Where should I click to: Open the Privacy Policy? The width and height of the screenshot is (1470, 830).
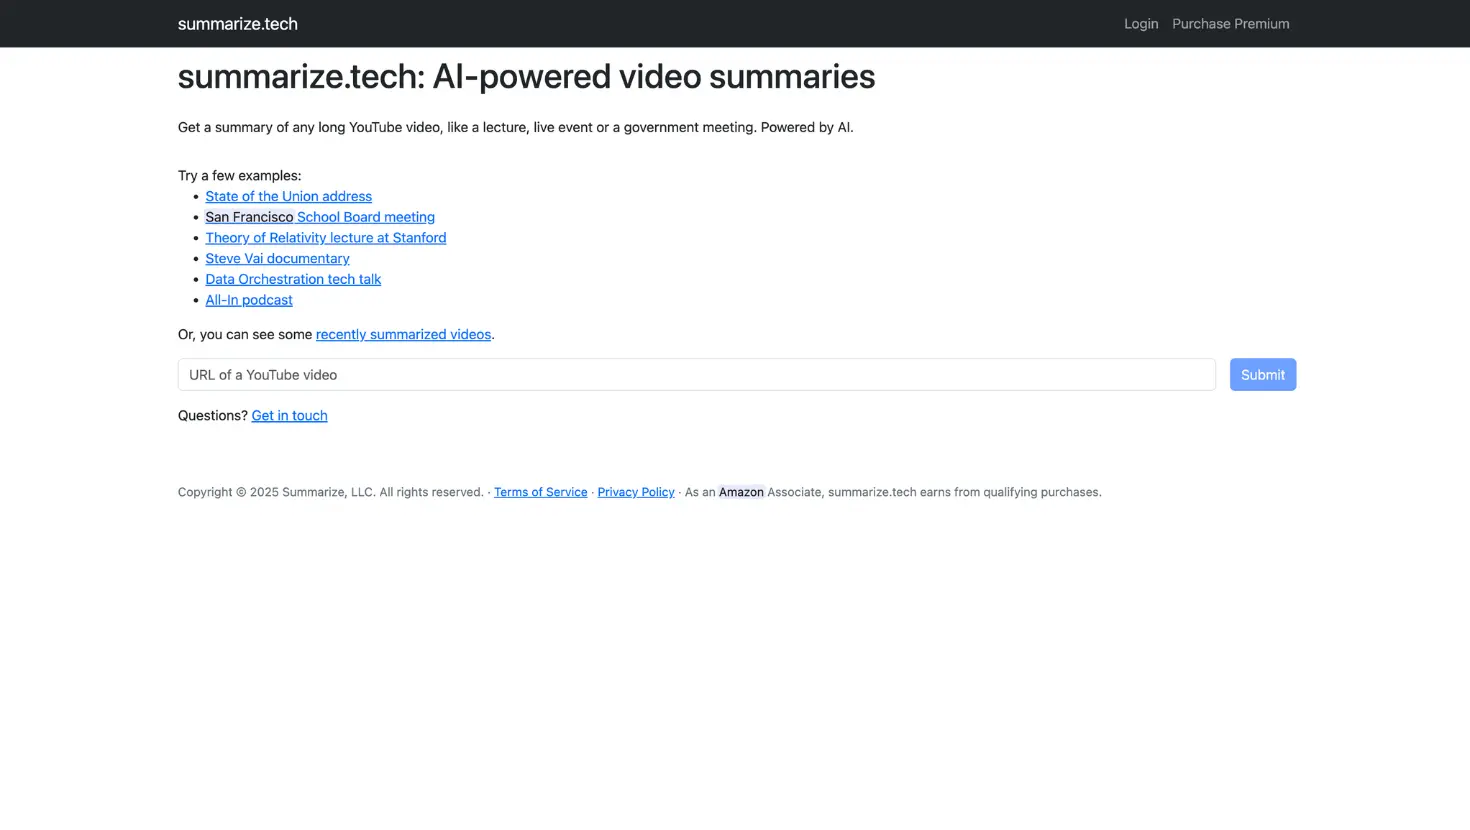[x=635, y=491]
